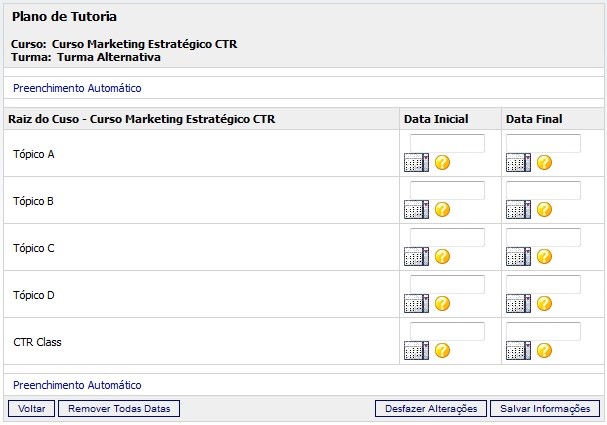Click help icon for CTR Class Data Inicial
The width and height of the screenshot is (607, 425).
tap(442, 351)
